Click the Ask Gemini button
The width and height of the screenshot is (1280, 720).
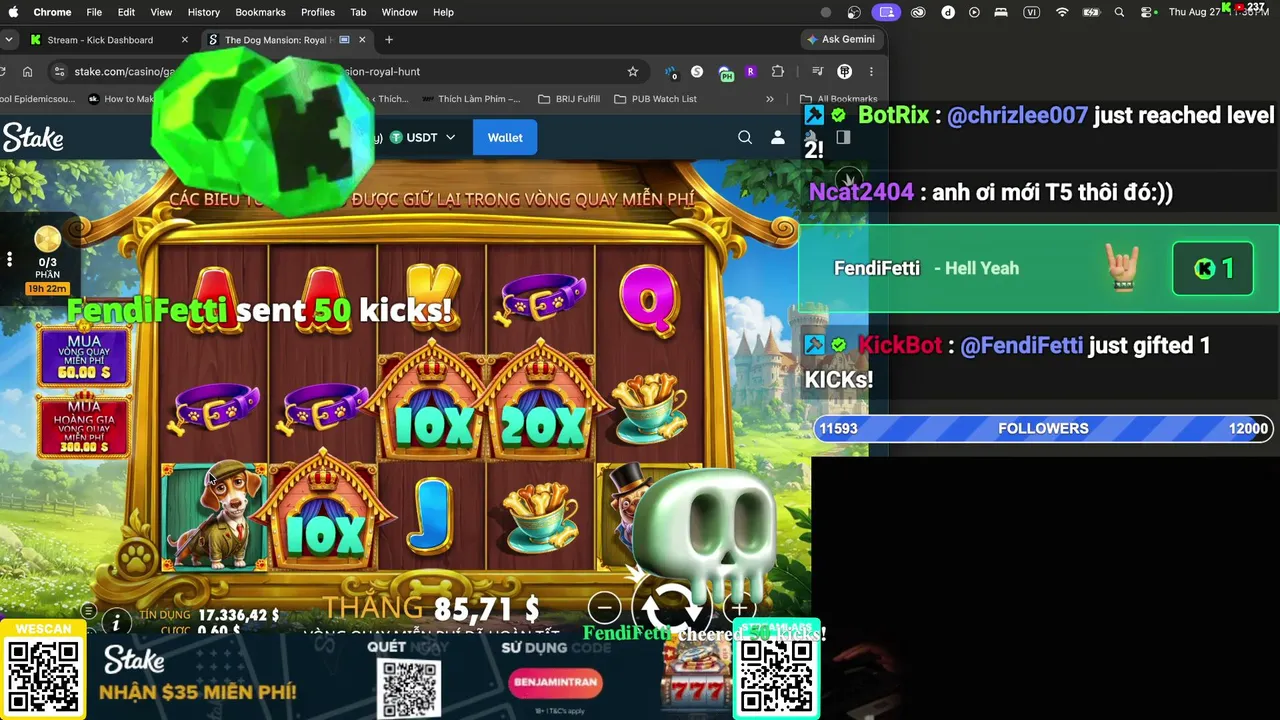840,39
